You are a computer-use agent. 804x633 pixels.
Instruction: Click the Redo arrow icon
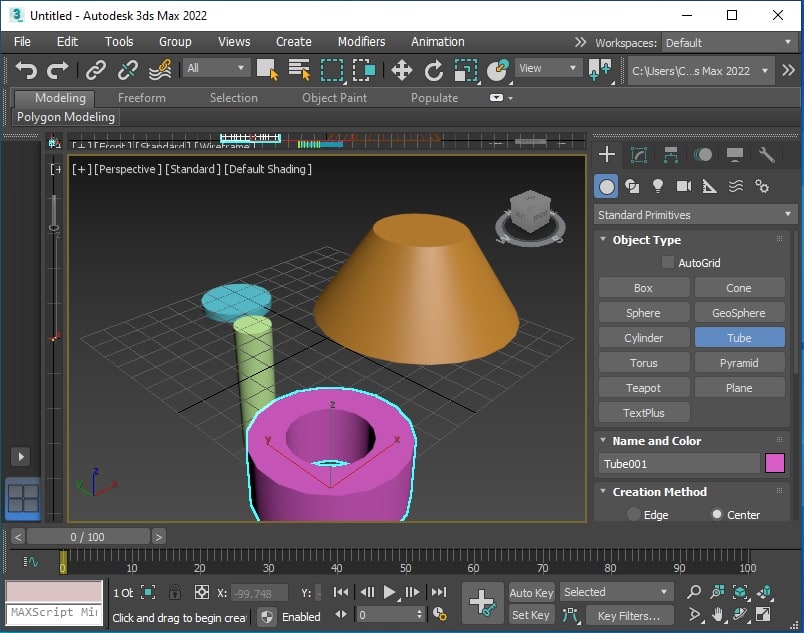coord(57,69)
